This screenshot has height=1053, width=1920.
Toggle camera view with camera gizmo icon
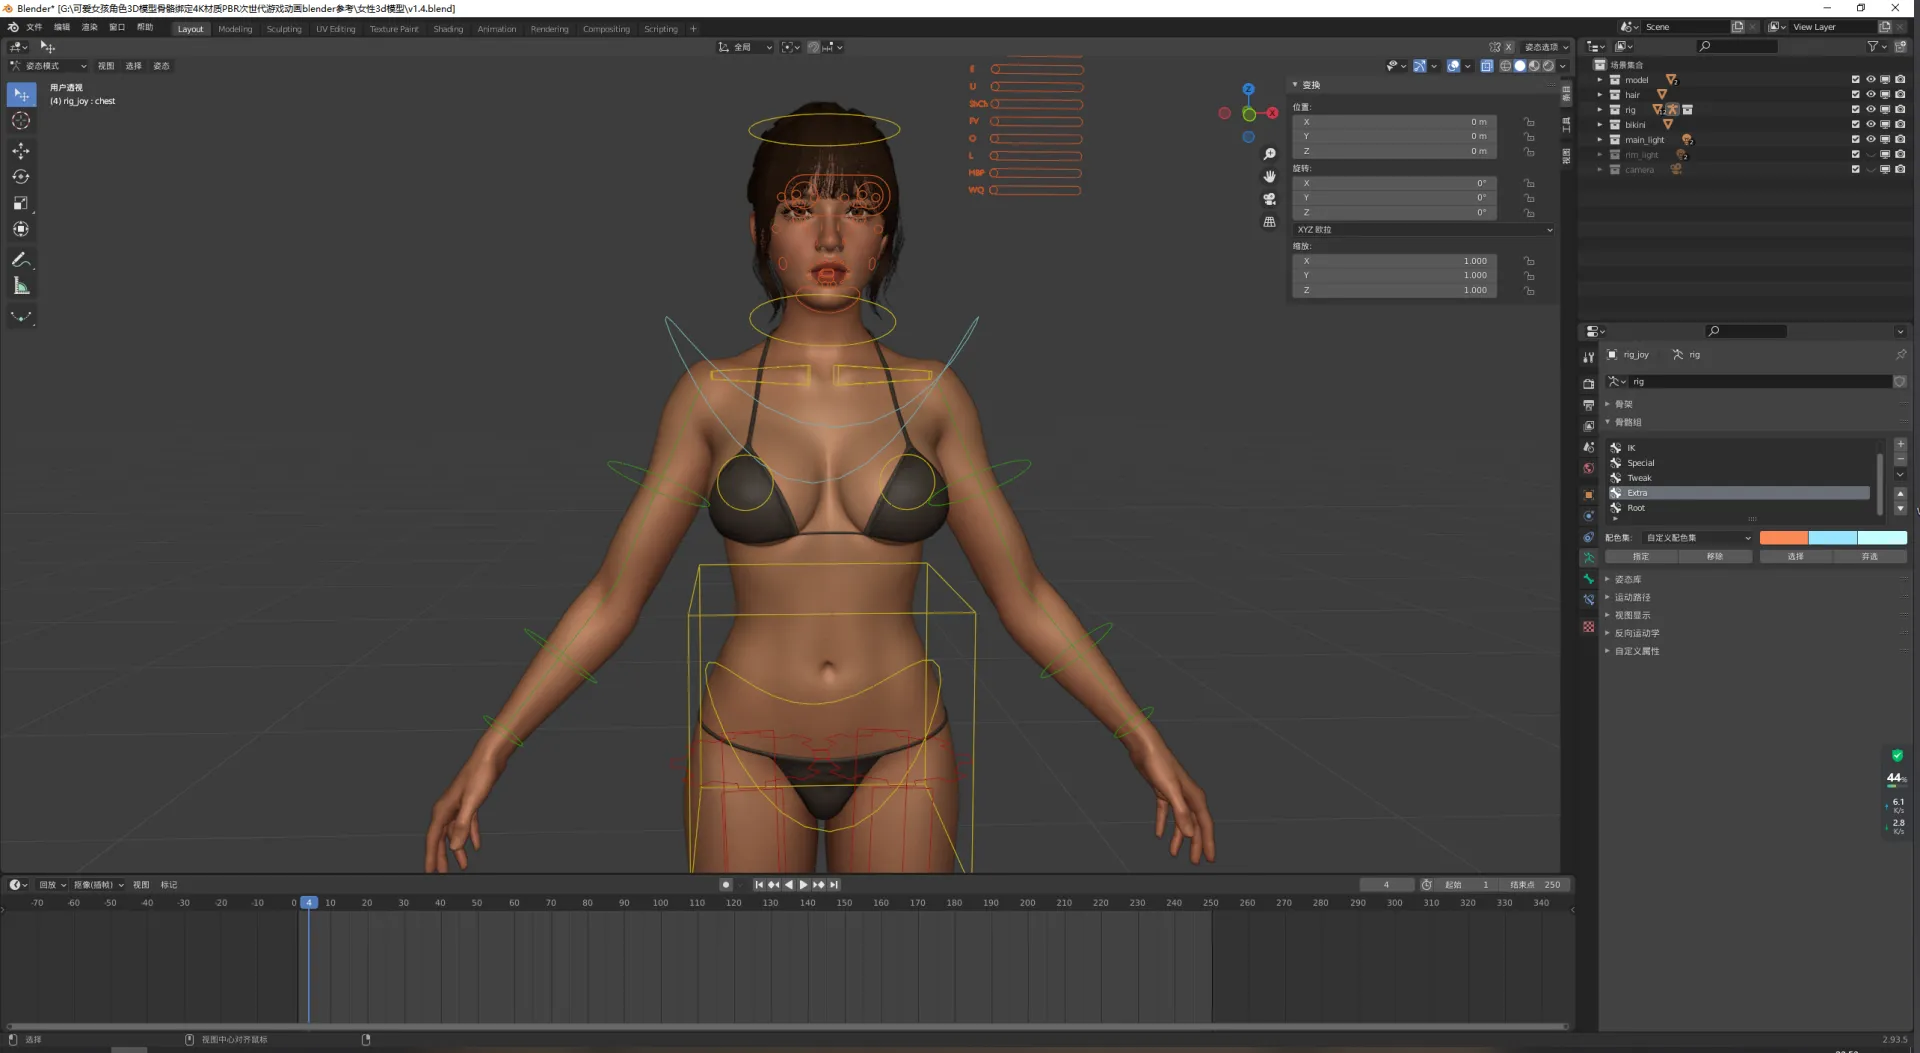[x=1269, y=199]
